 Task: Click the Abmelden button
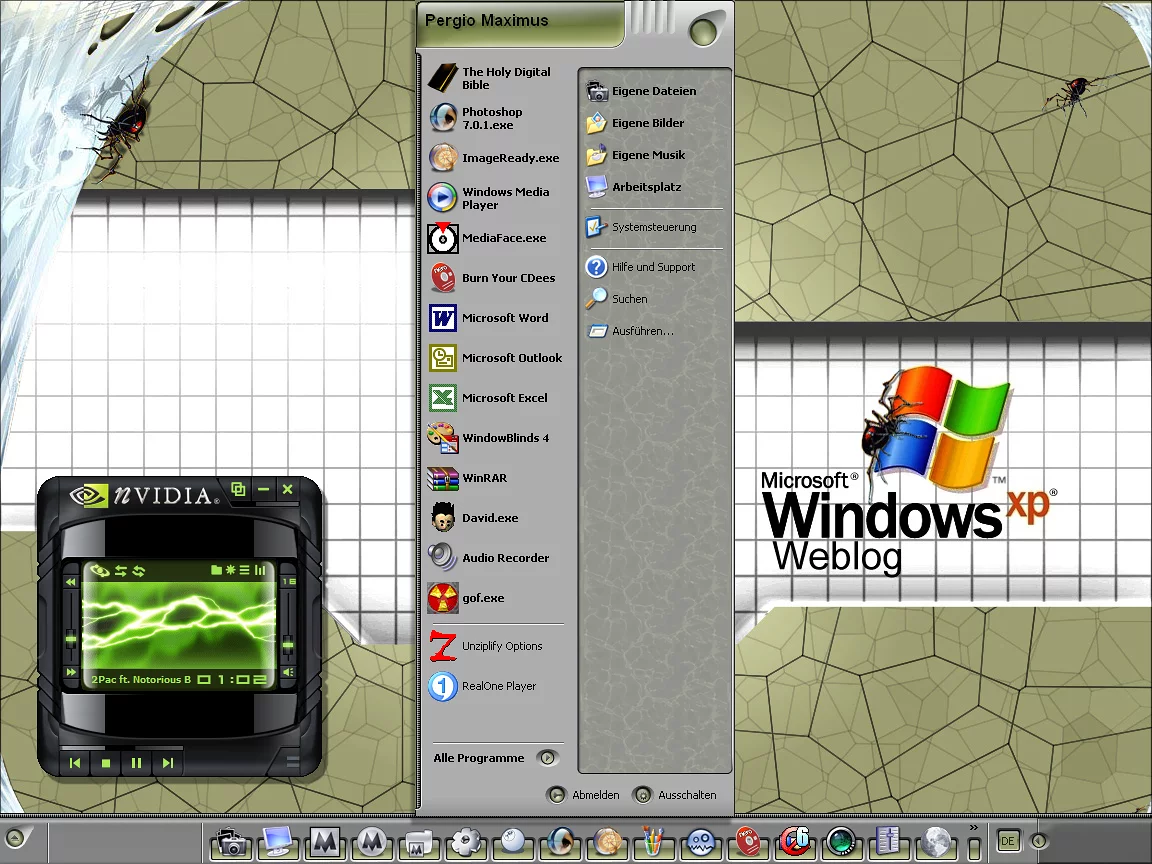584,795
